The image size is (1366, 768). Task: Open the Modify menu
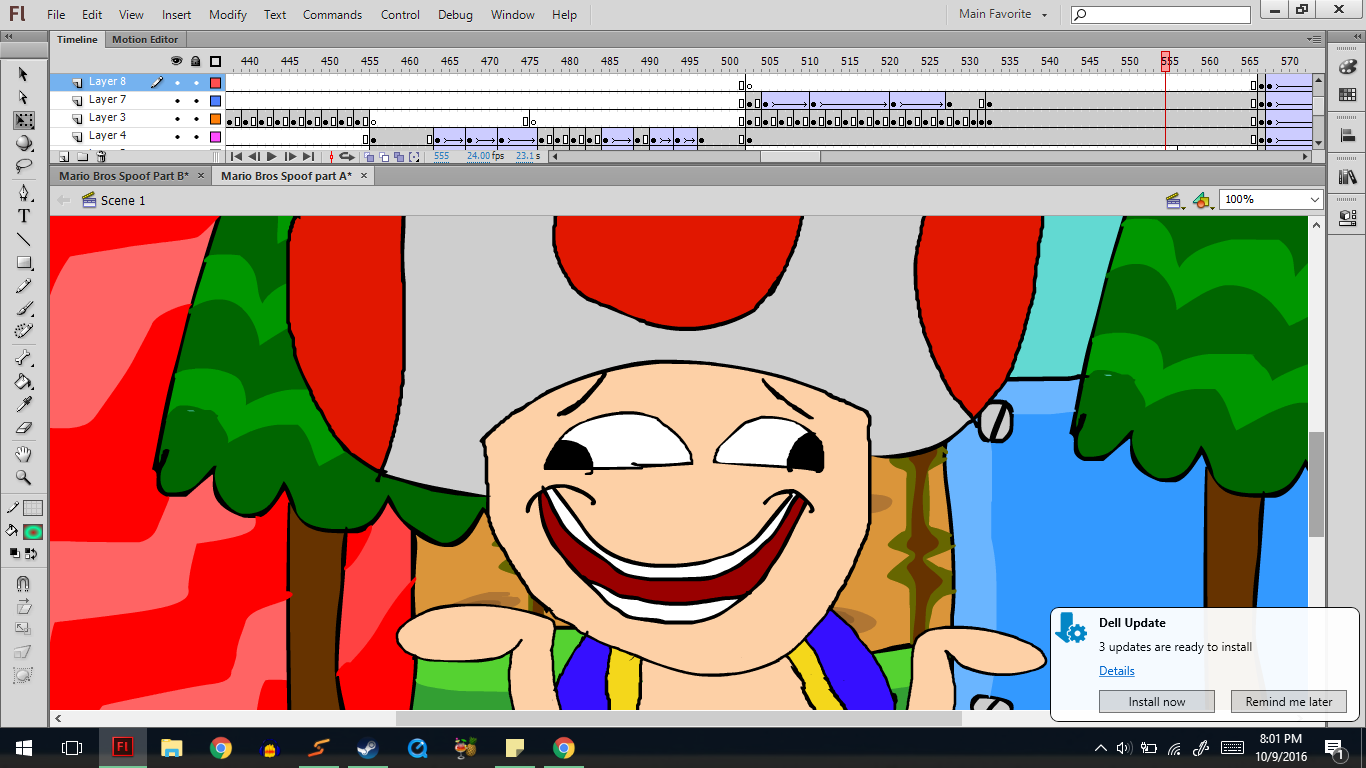click(228, 15)
